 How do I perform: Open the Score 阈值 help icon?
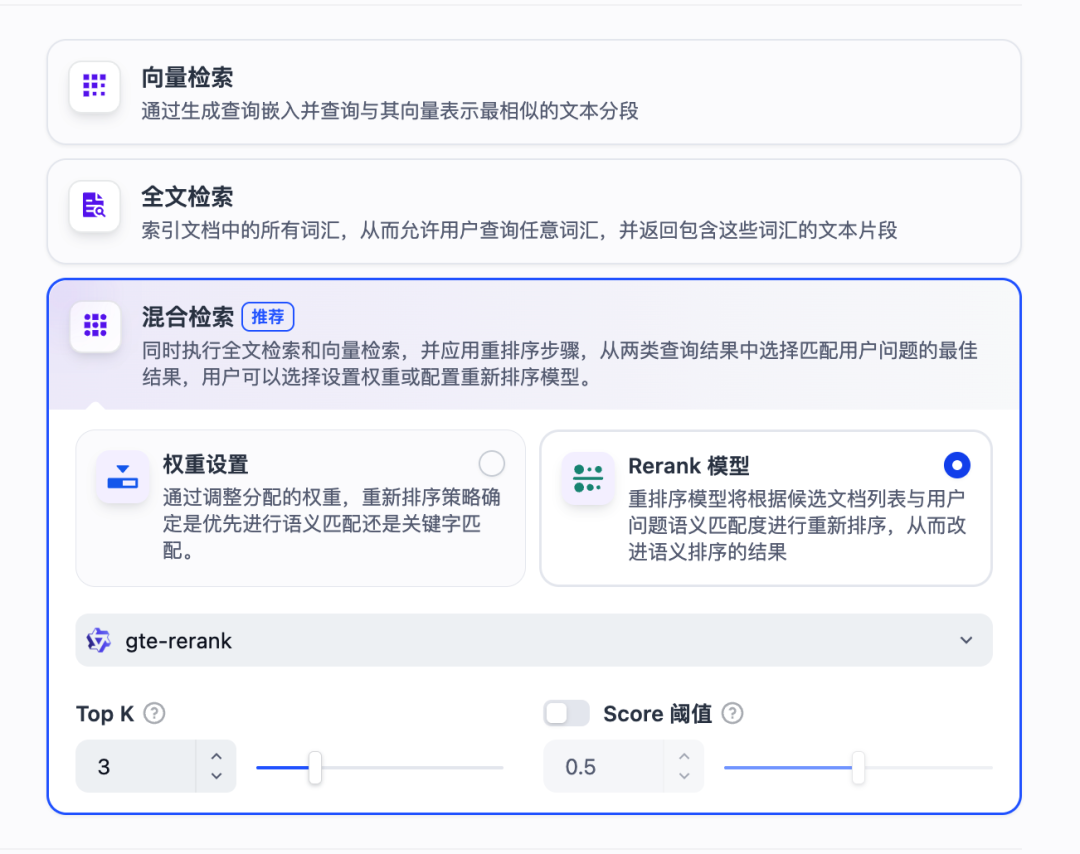click(731, 713)
